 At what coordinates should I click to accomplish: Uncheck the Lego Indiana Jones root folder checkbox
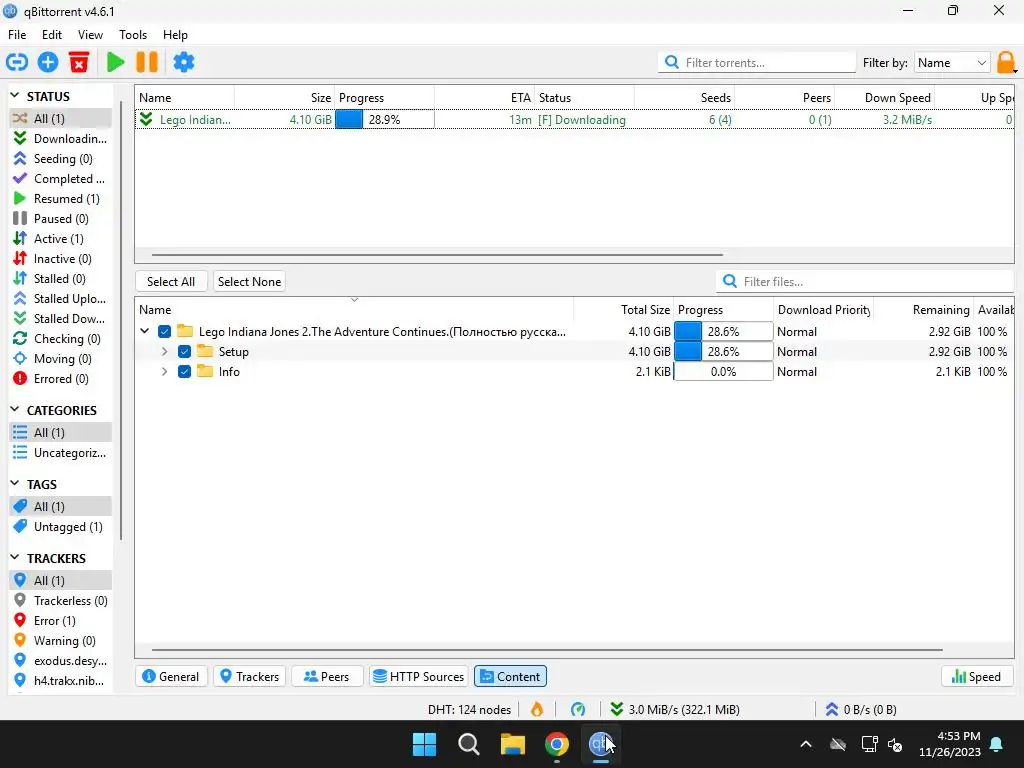[165, 332]
